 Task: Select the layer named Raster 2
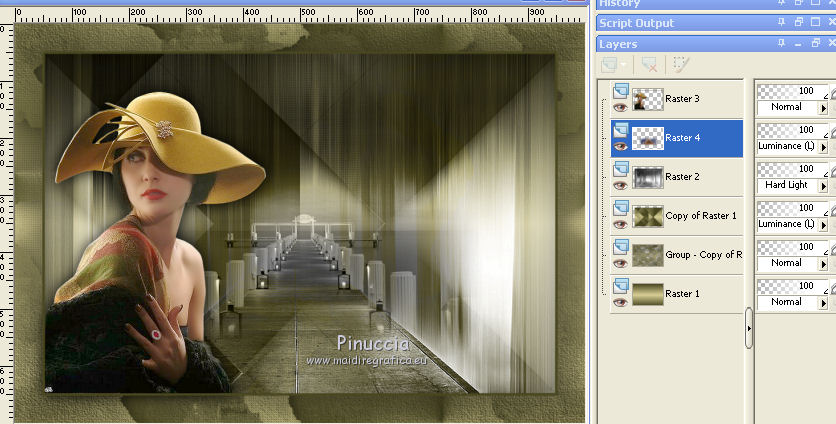coord(682,177)
